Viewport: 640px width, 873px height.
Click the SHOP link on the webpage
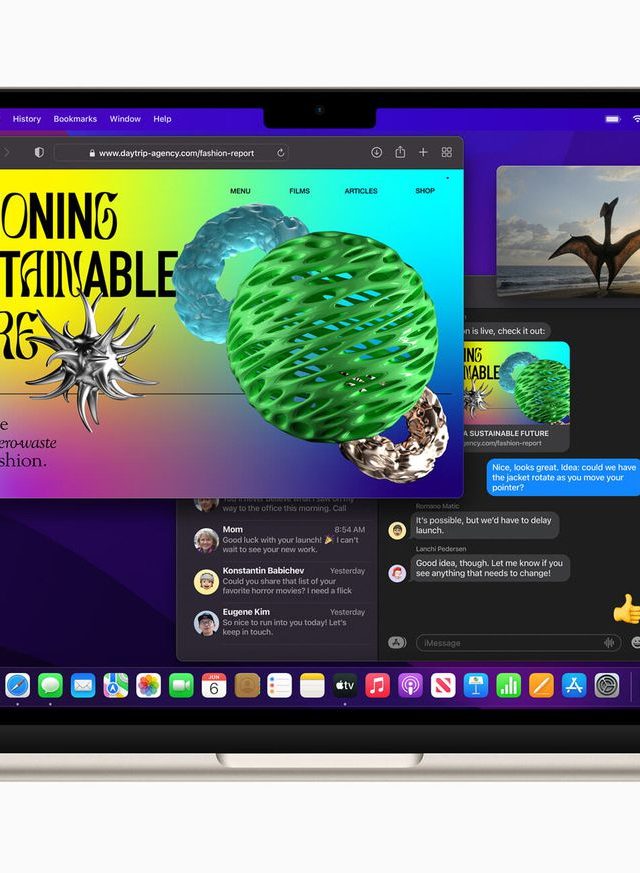425,191
